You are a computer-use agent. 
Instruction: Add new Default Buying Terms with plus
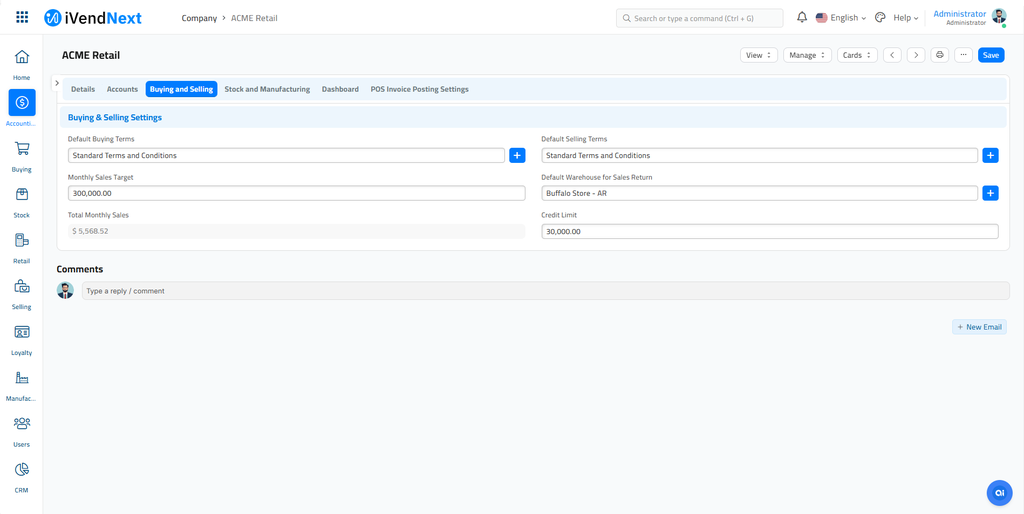click(x=517, y=155)
